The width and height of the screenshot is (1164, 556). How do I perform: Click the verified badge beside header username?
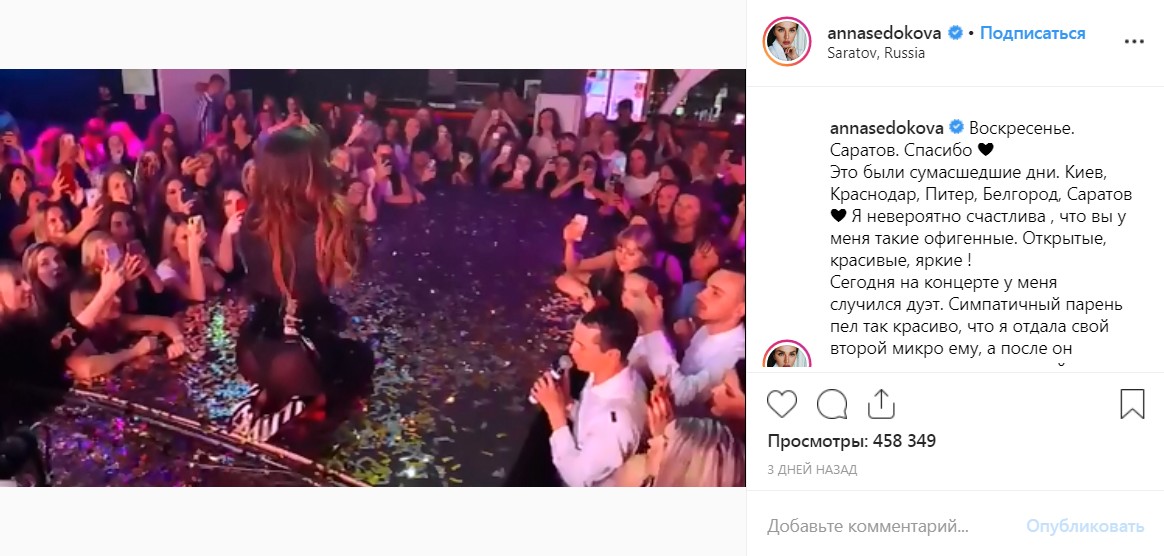956,33
